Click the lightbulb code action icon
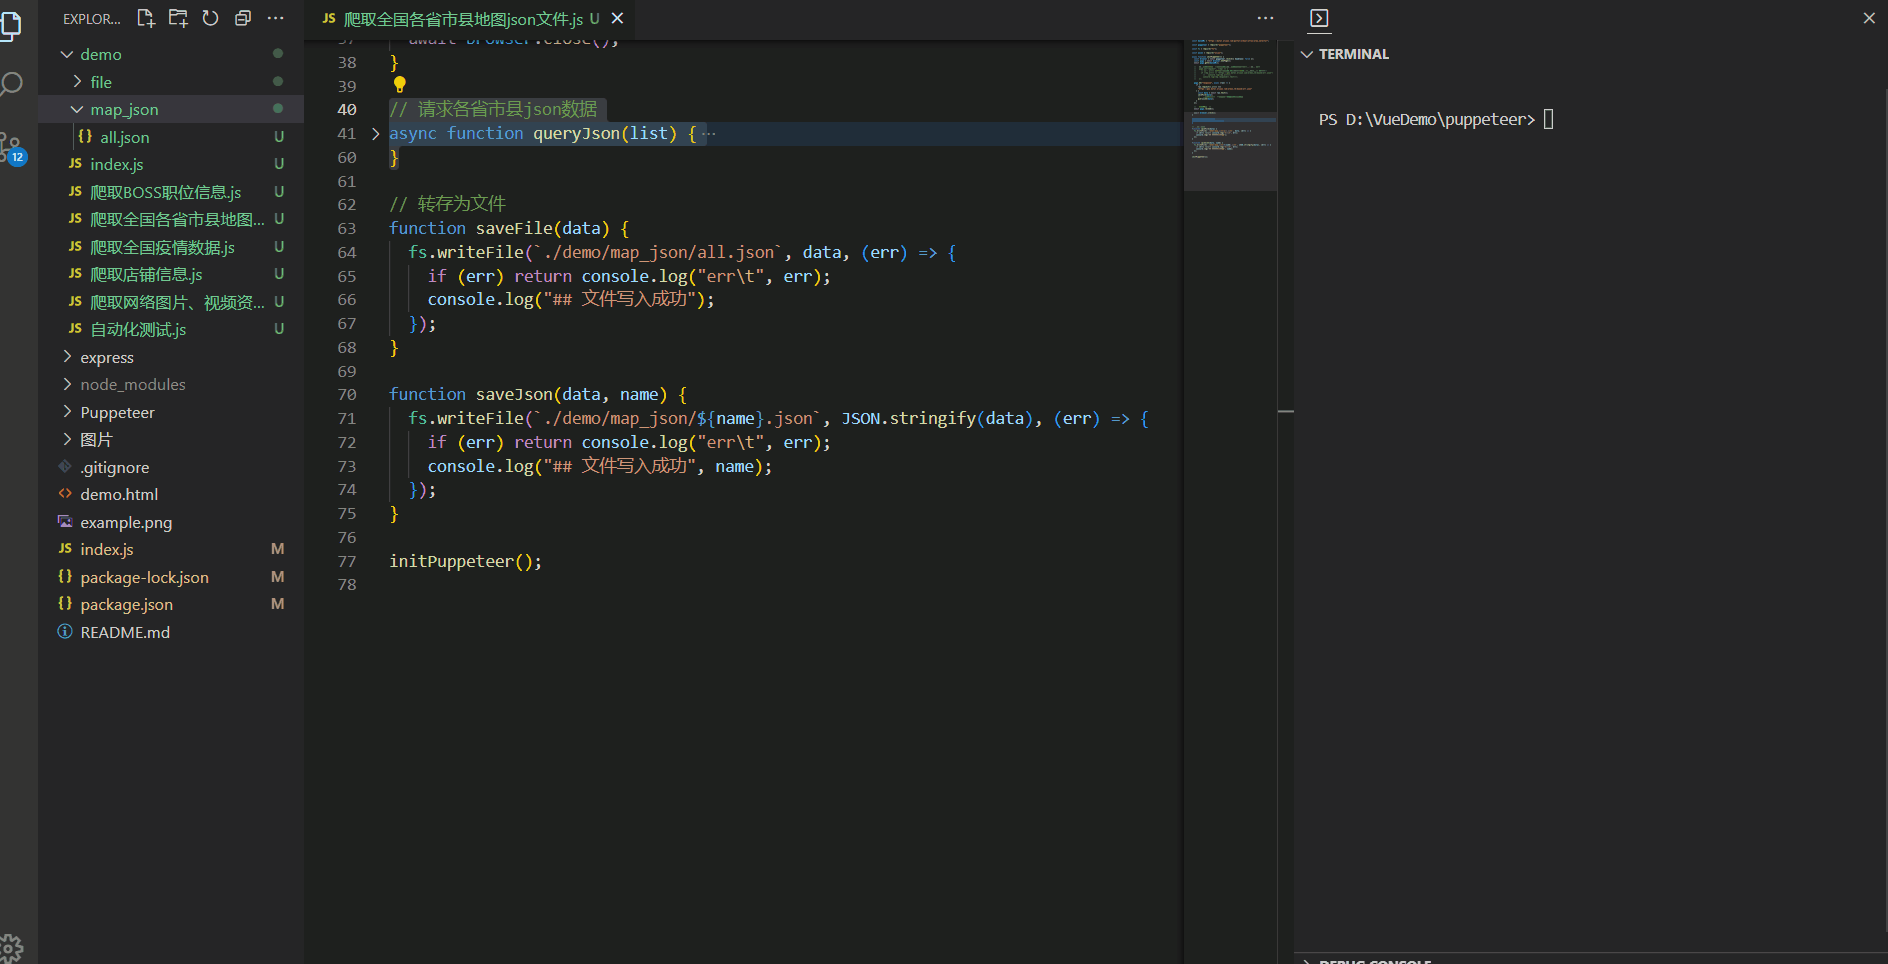 point(399,85)
